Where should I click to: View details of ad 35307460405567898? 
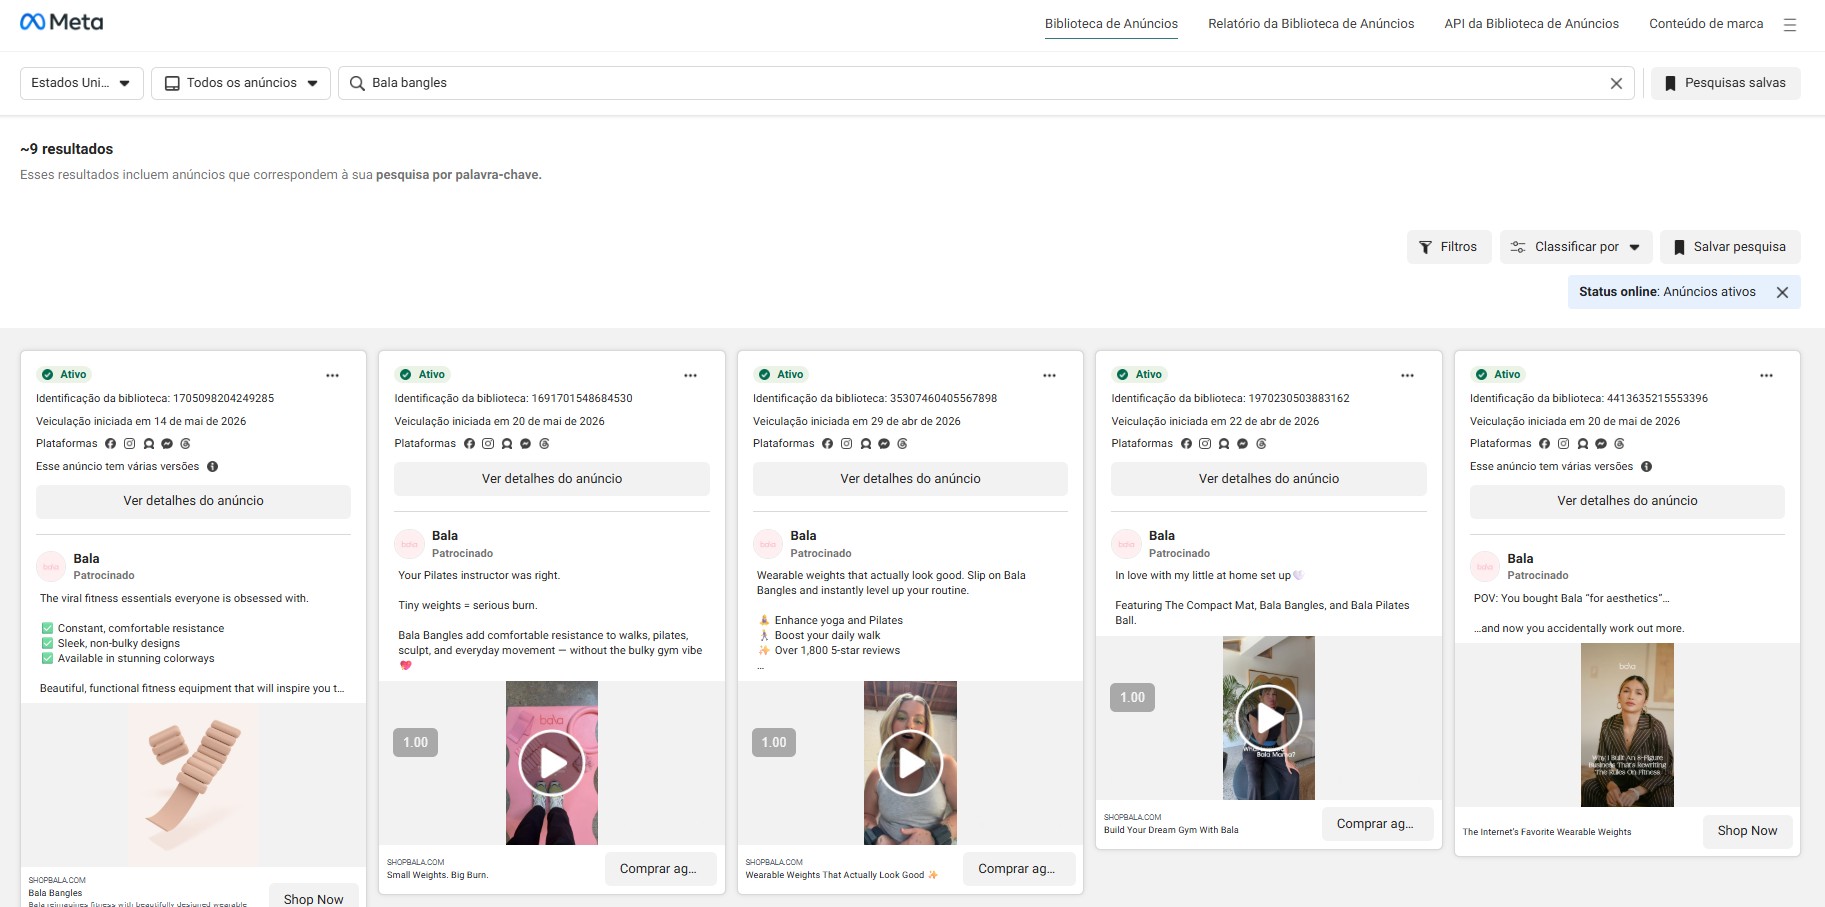point(910,479)
